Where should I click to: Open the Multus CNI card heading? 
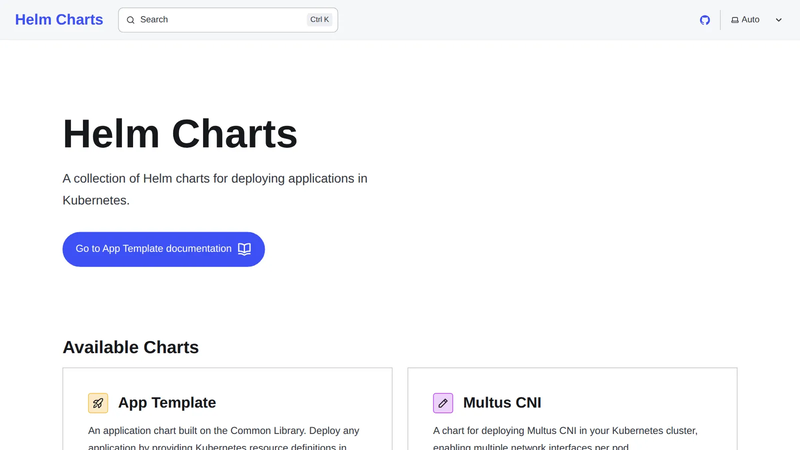(502, 403)
